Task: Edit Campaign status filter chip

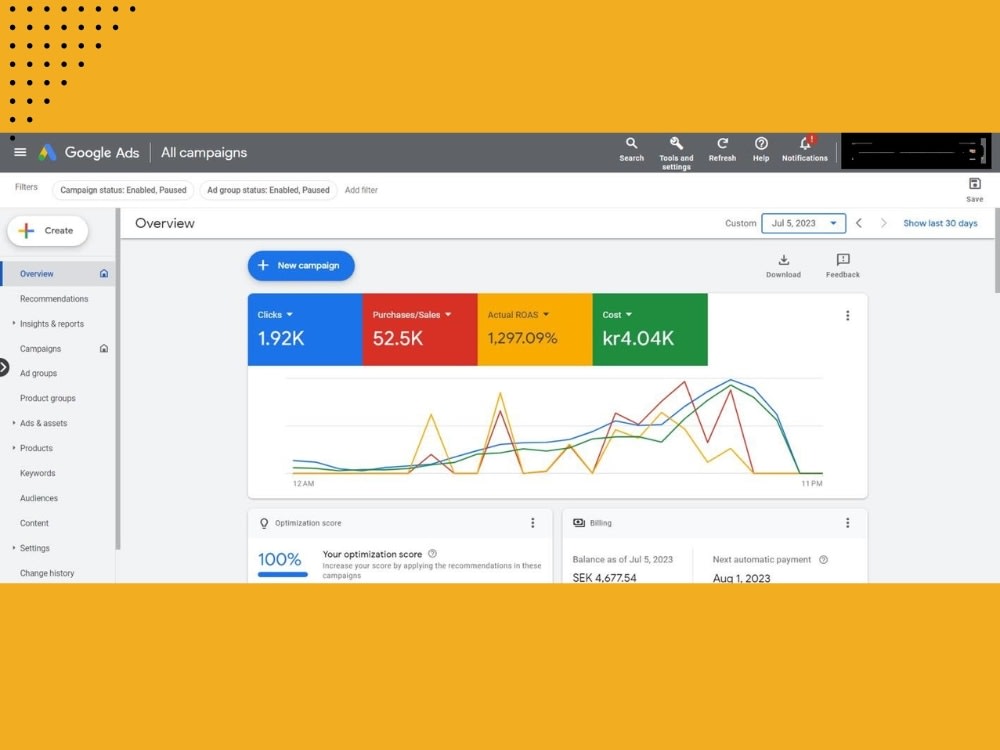Action: click(x=123, y=190)
